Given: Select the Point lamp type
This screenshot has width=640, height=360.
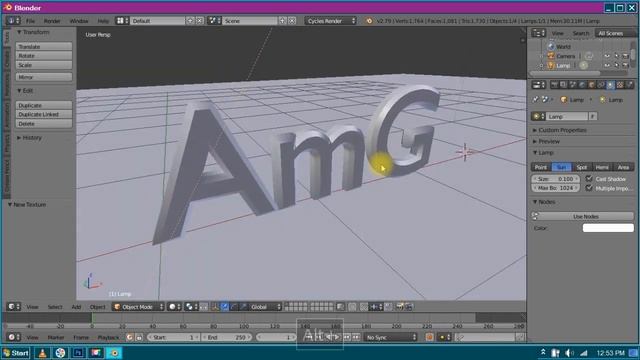Looking at the screenshot, I should (541, 167).
